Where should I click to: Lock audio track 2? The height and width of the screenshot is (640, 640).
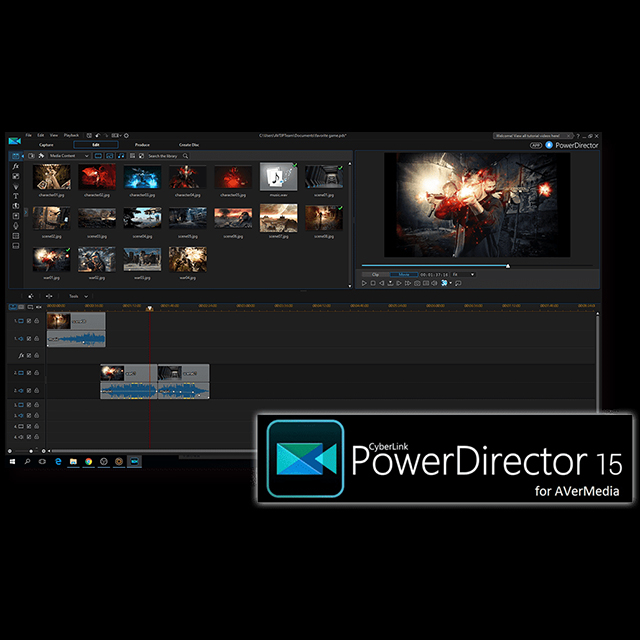coord(36,390)
